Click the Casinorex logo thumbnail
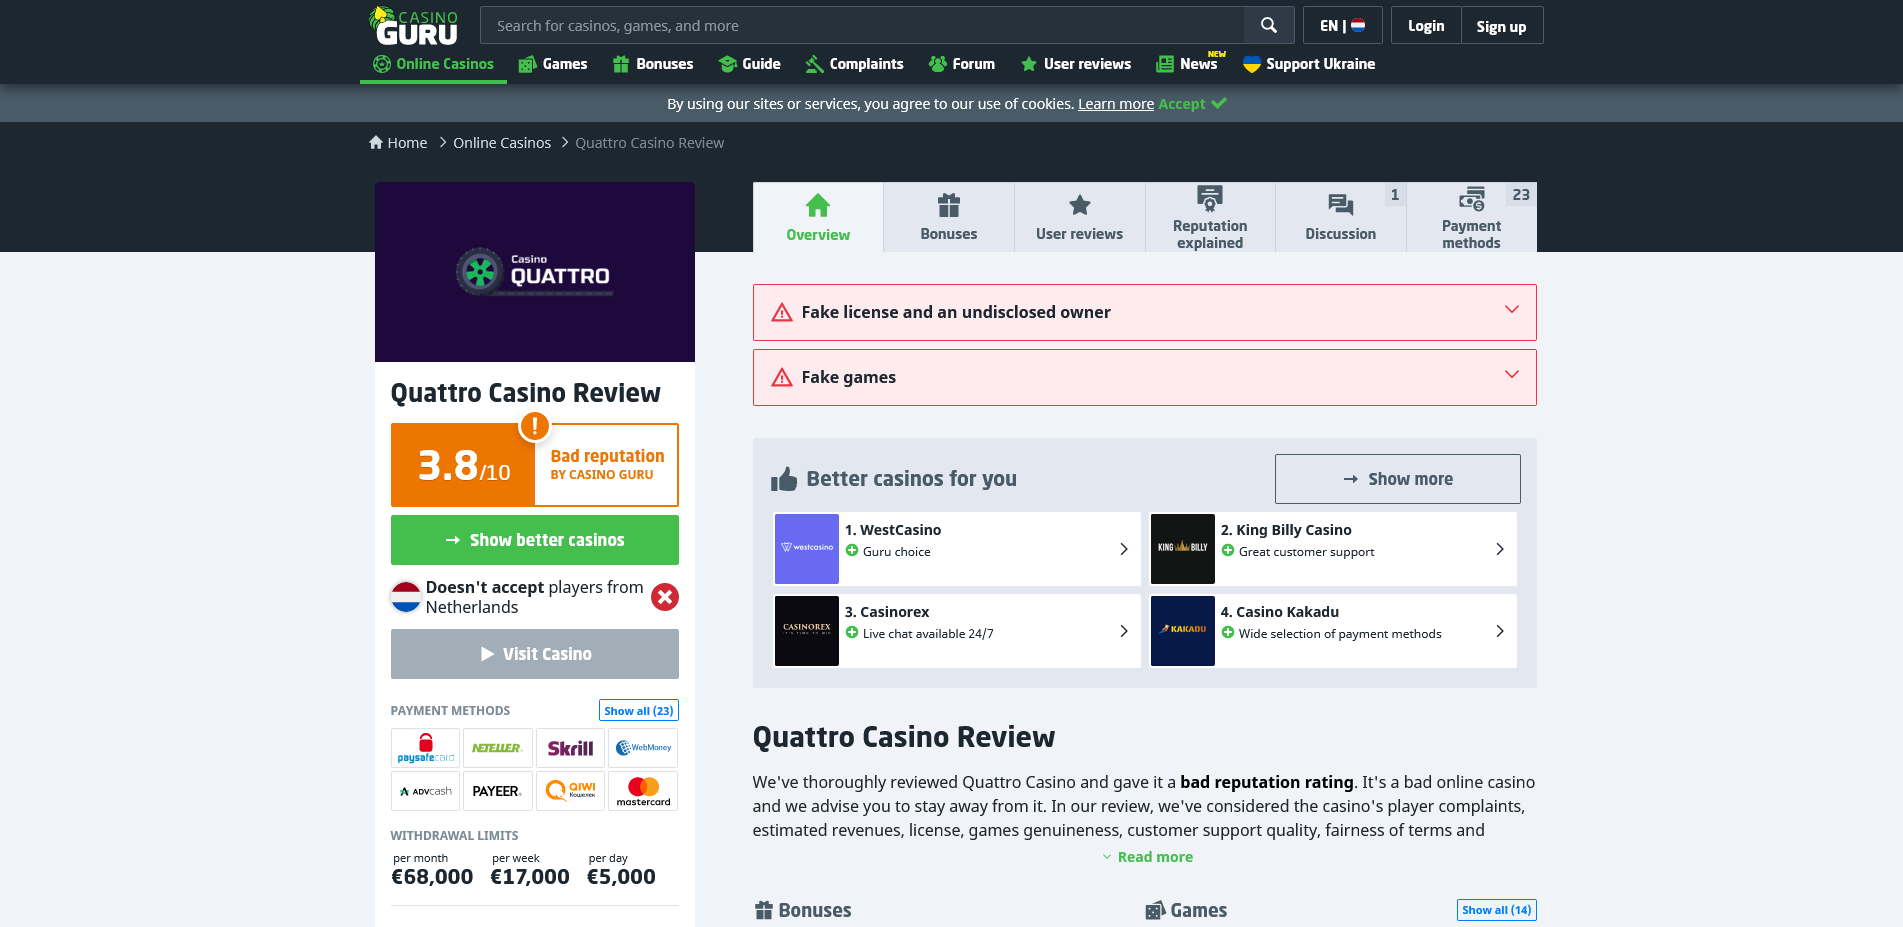Image resolution: width=1903 pixels, height=927 pixels. (807, 631)
